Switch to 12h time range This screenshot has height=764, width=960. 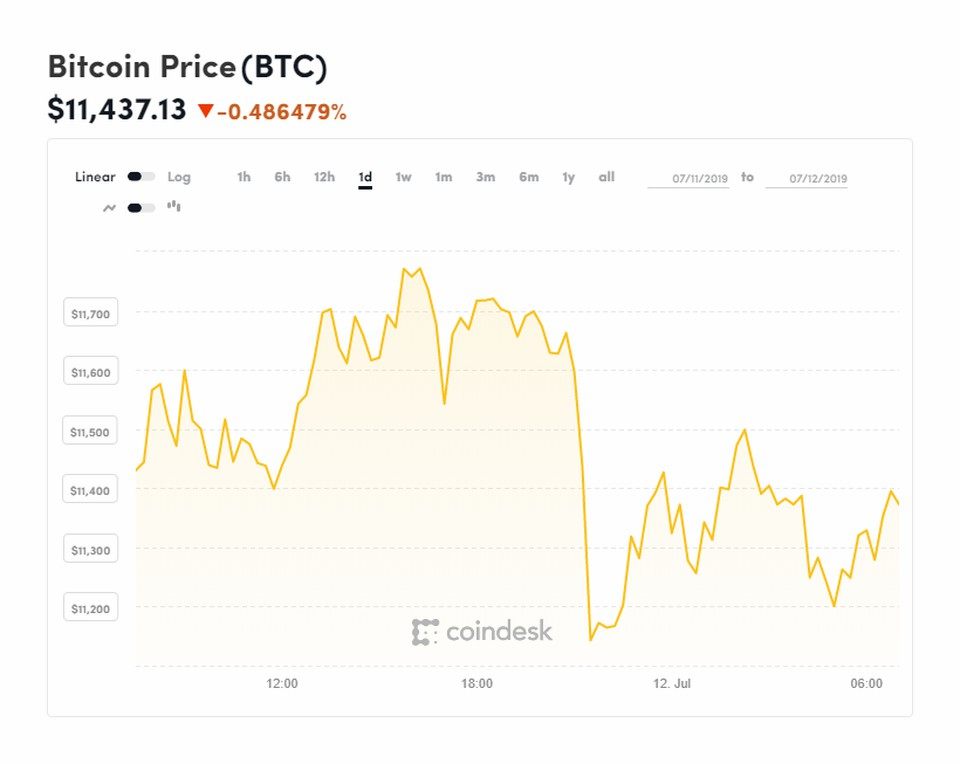coord(324,177)
